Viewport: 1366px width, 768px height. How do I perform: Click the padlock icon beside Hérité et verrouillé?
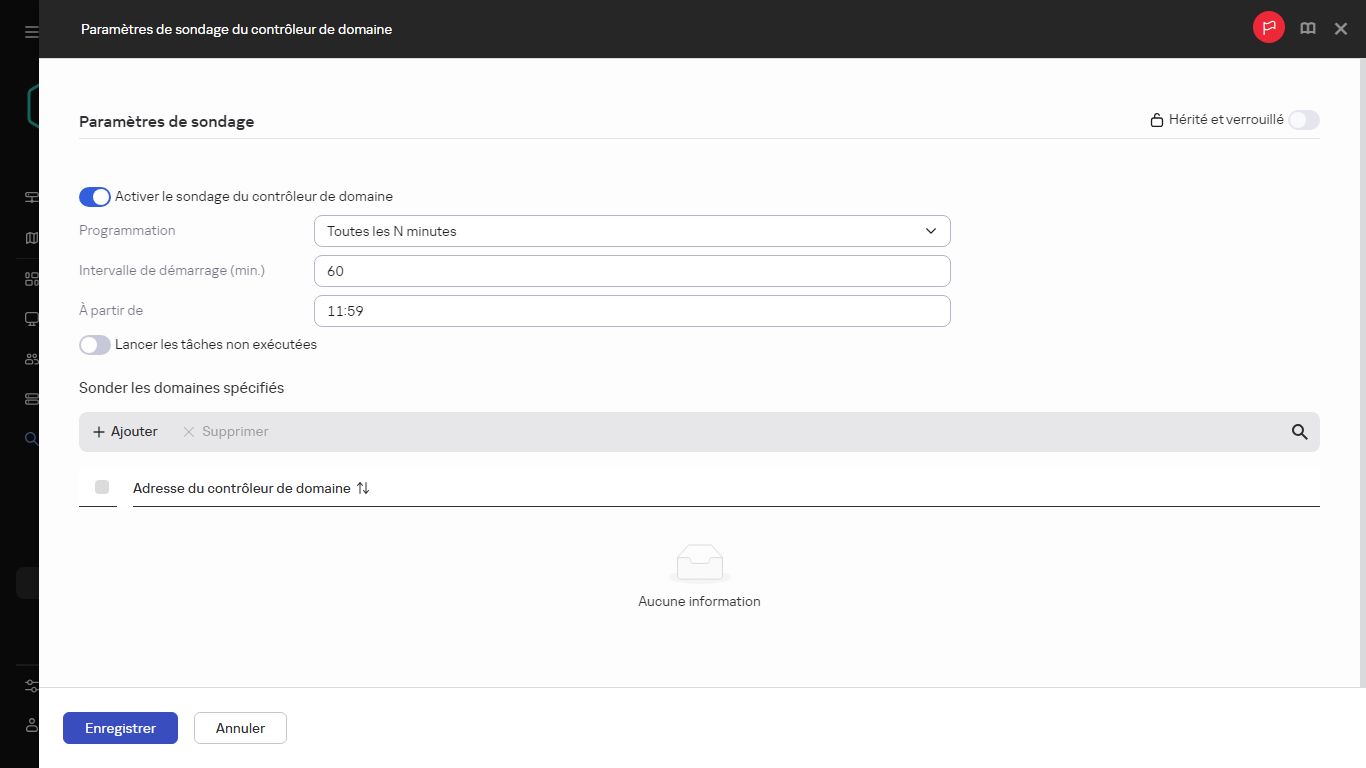coord(1156,120)
